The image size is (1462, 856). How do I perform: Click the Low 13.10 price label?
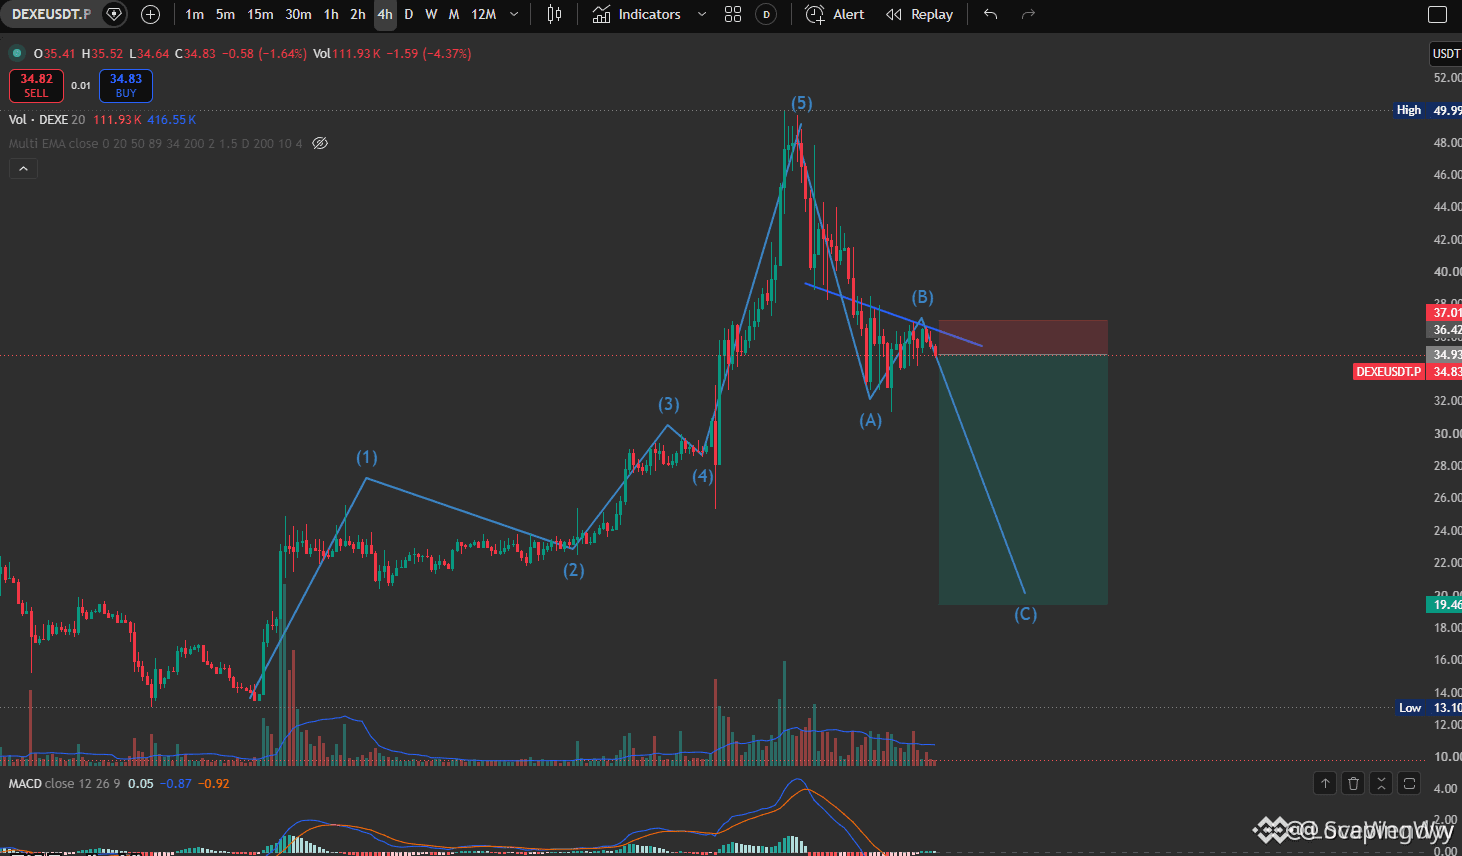(1429, 707)
